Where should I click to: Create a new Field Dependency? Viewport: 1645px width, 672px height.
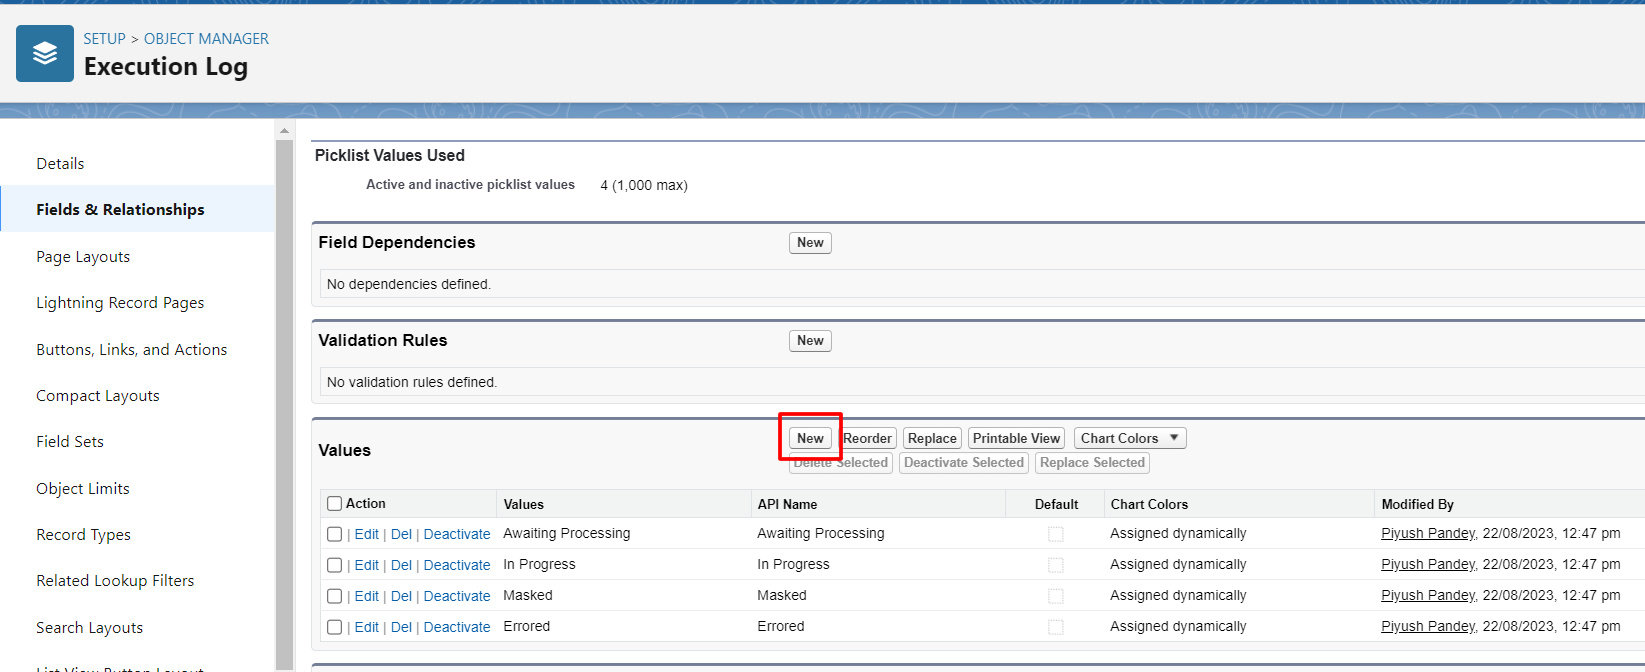point(810,243)
